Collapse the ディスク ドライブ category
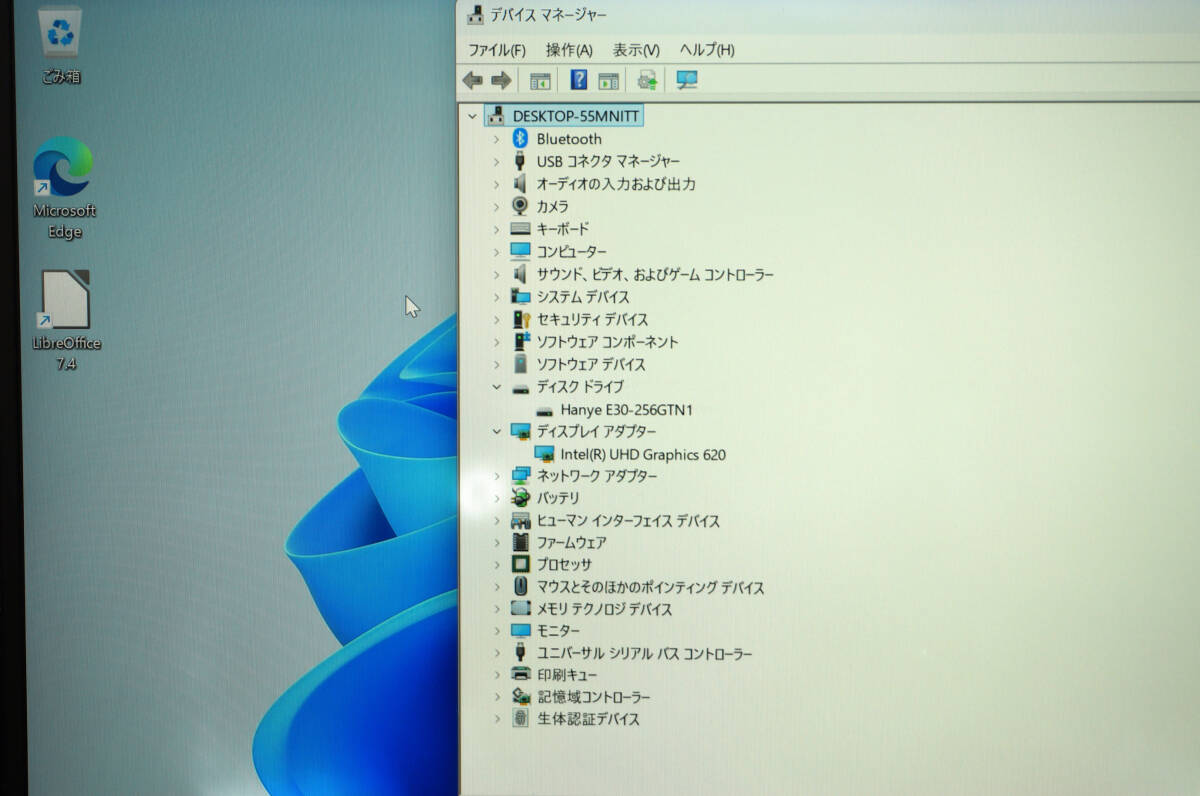Screen dimensions: 1200x796 click(x=496, y=386)
